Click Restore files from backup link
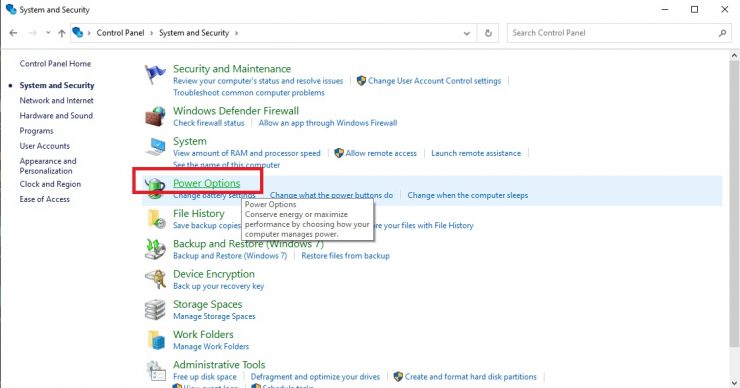 [345, 255]
